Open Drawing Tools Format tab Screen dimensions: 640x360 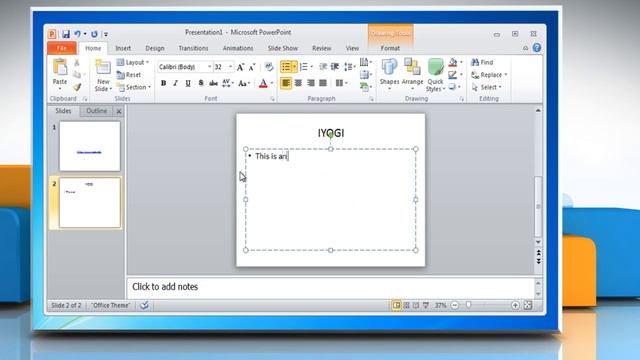(390, 48)
